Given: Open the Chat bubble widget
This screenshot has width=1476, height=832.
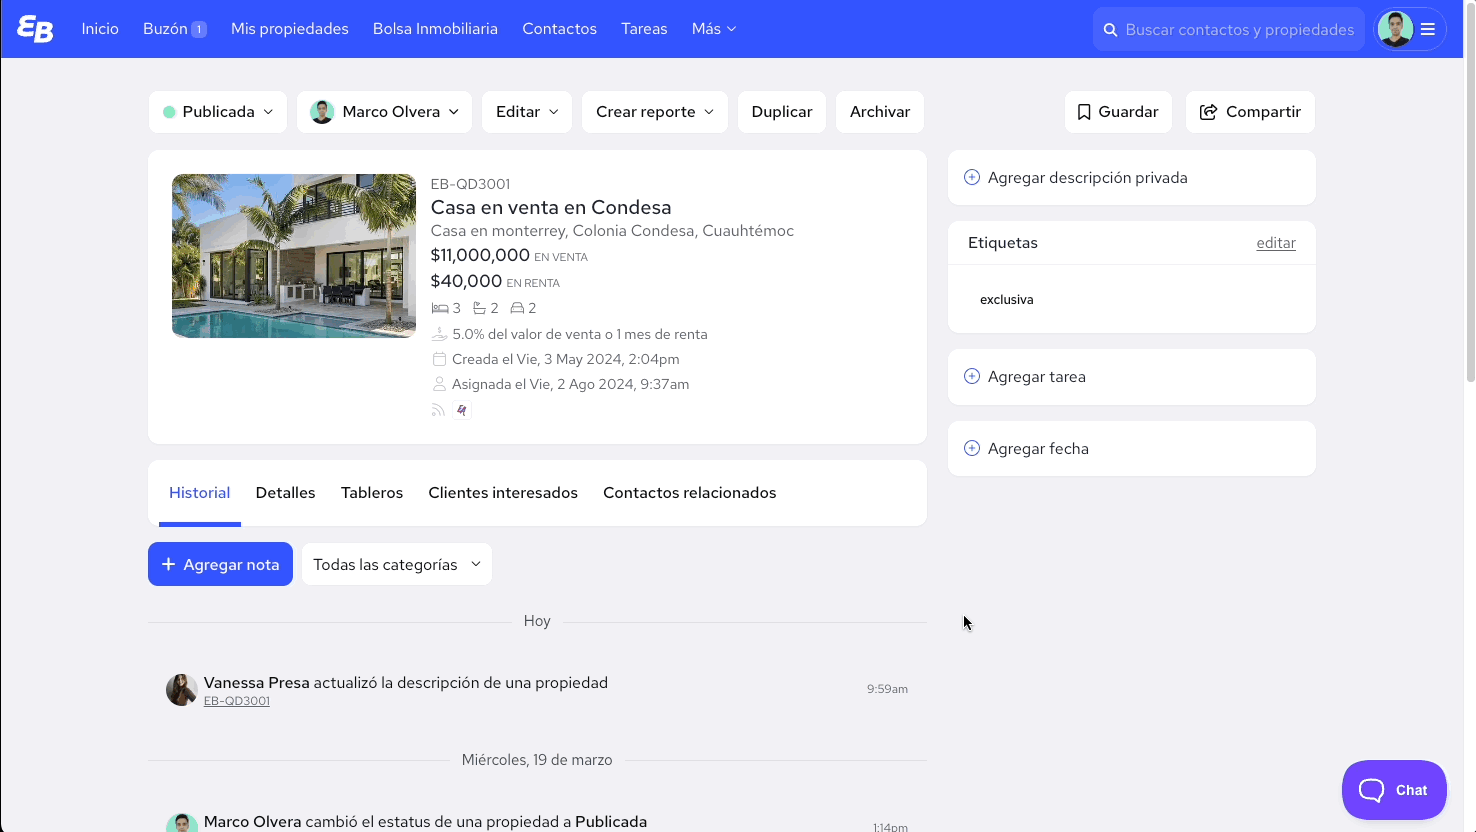Looking at the screenshot, I should point(1393,790).
